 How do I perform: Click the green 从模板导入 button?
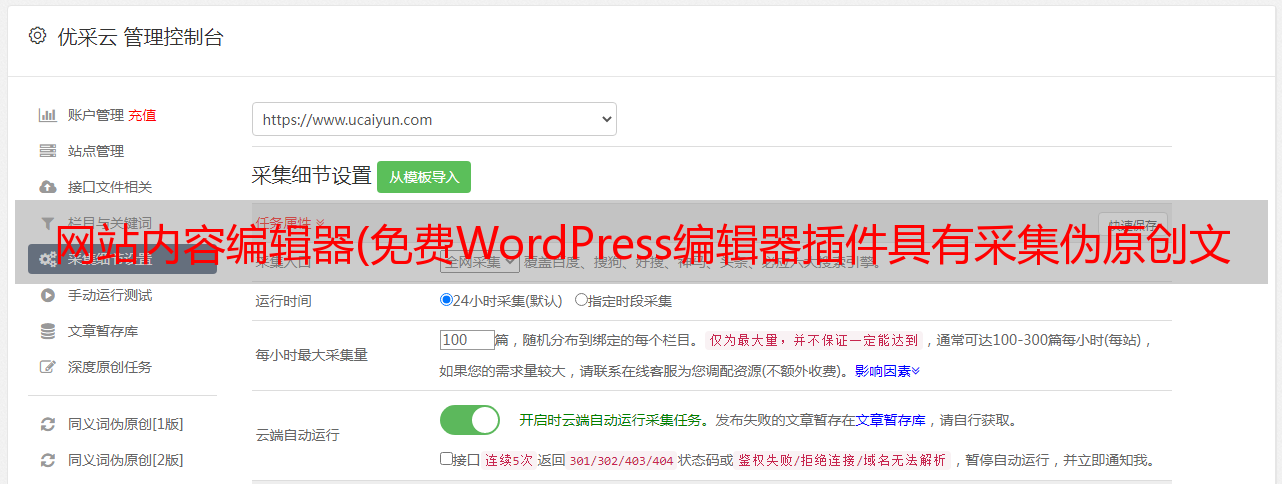click(424, 177)
